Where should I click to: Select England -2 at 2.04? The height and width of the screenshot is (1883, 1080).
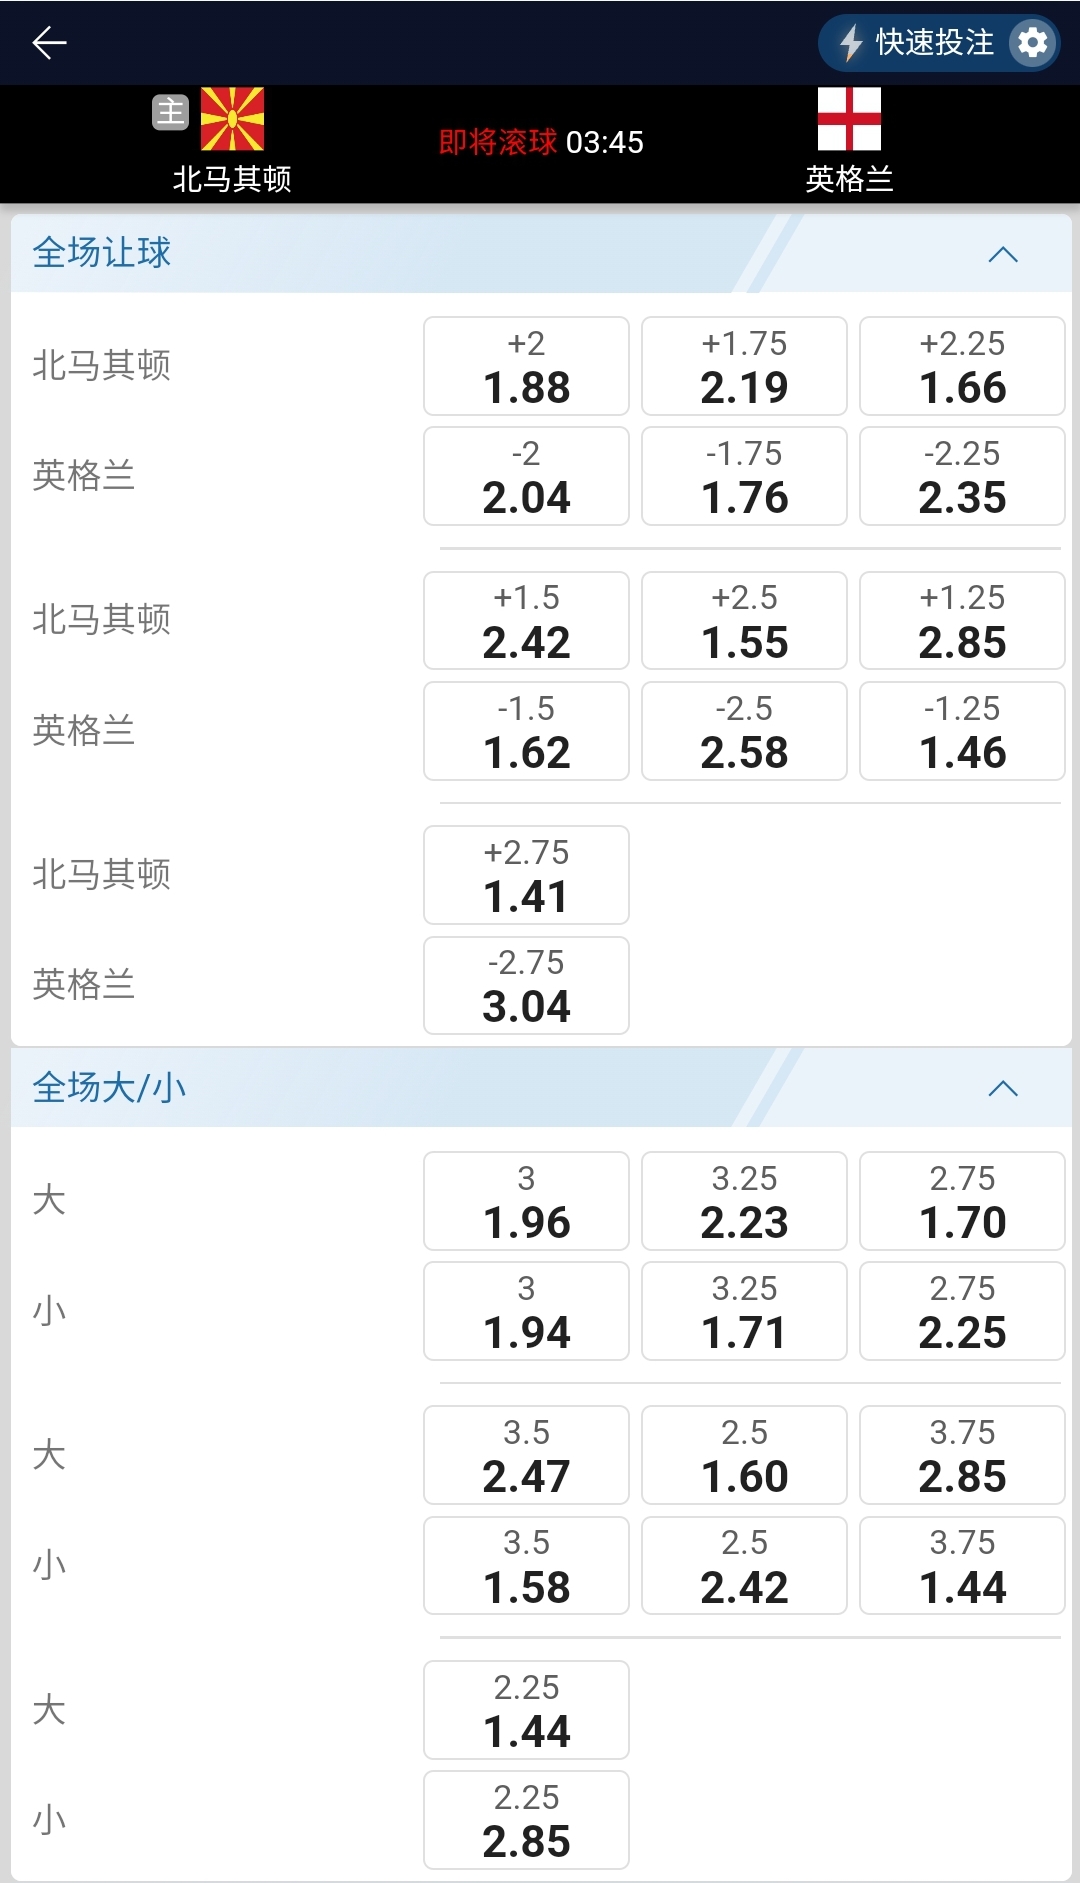tap(526, 477)
